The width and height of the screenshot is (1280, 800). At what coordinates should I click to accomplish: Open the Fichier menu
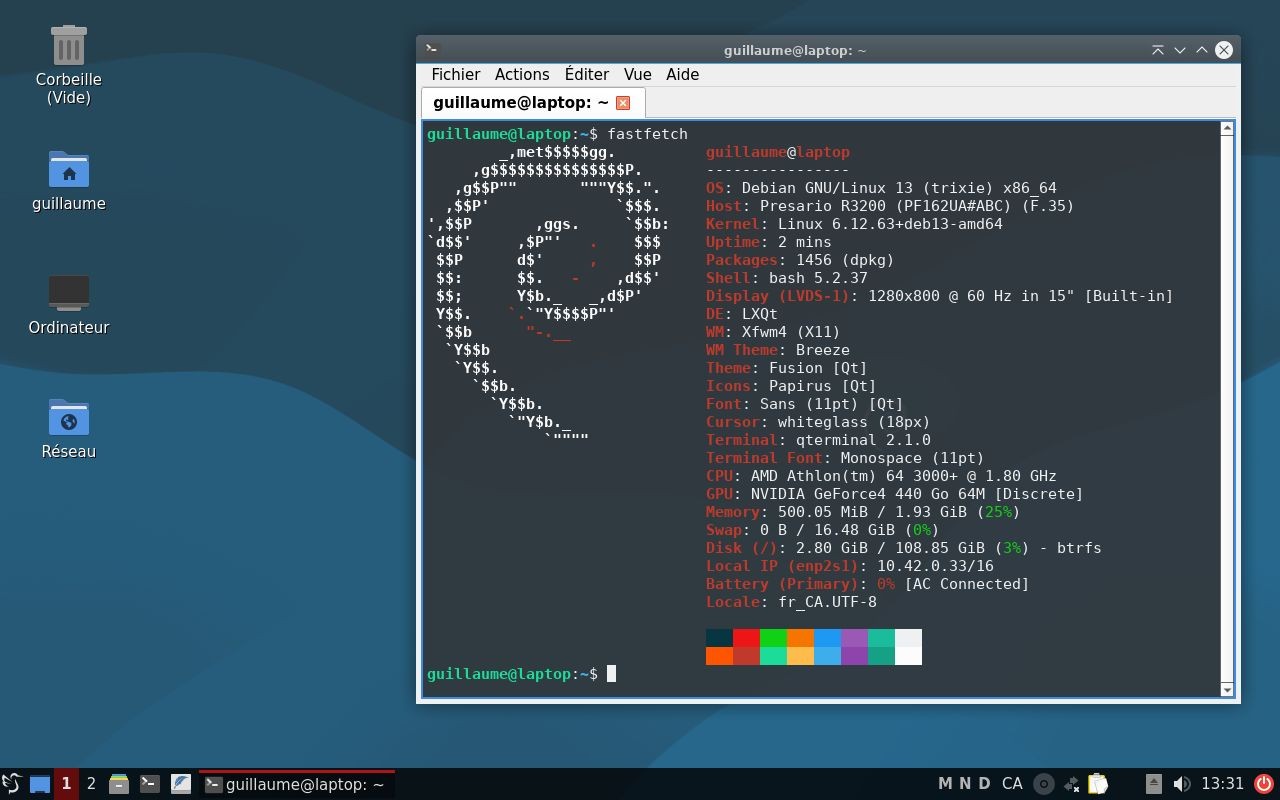tap(455, 75)
